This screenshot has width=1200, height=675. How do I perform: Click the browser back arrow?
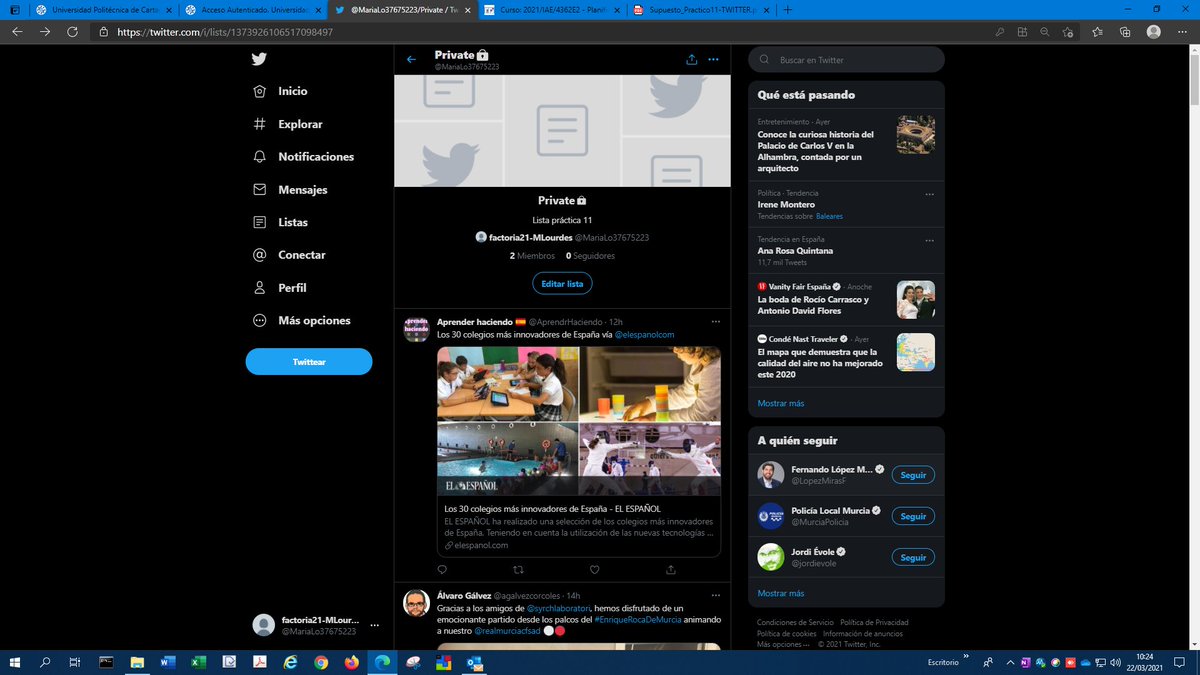(17, 32)
